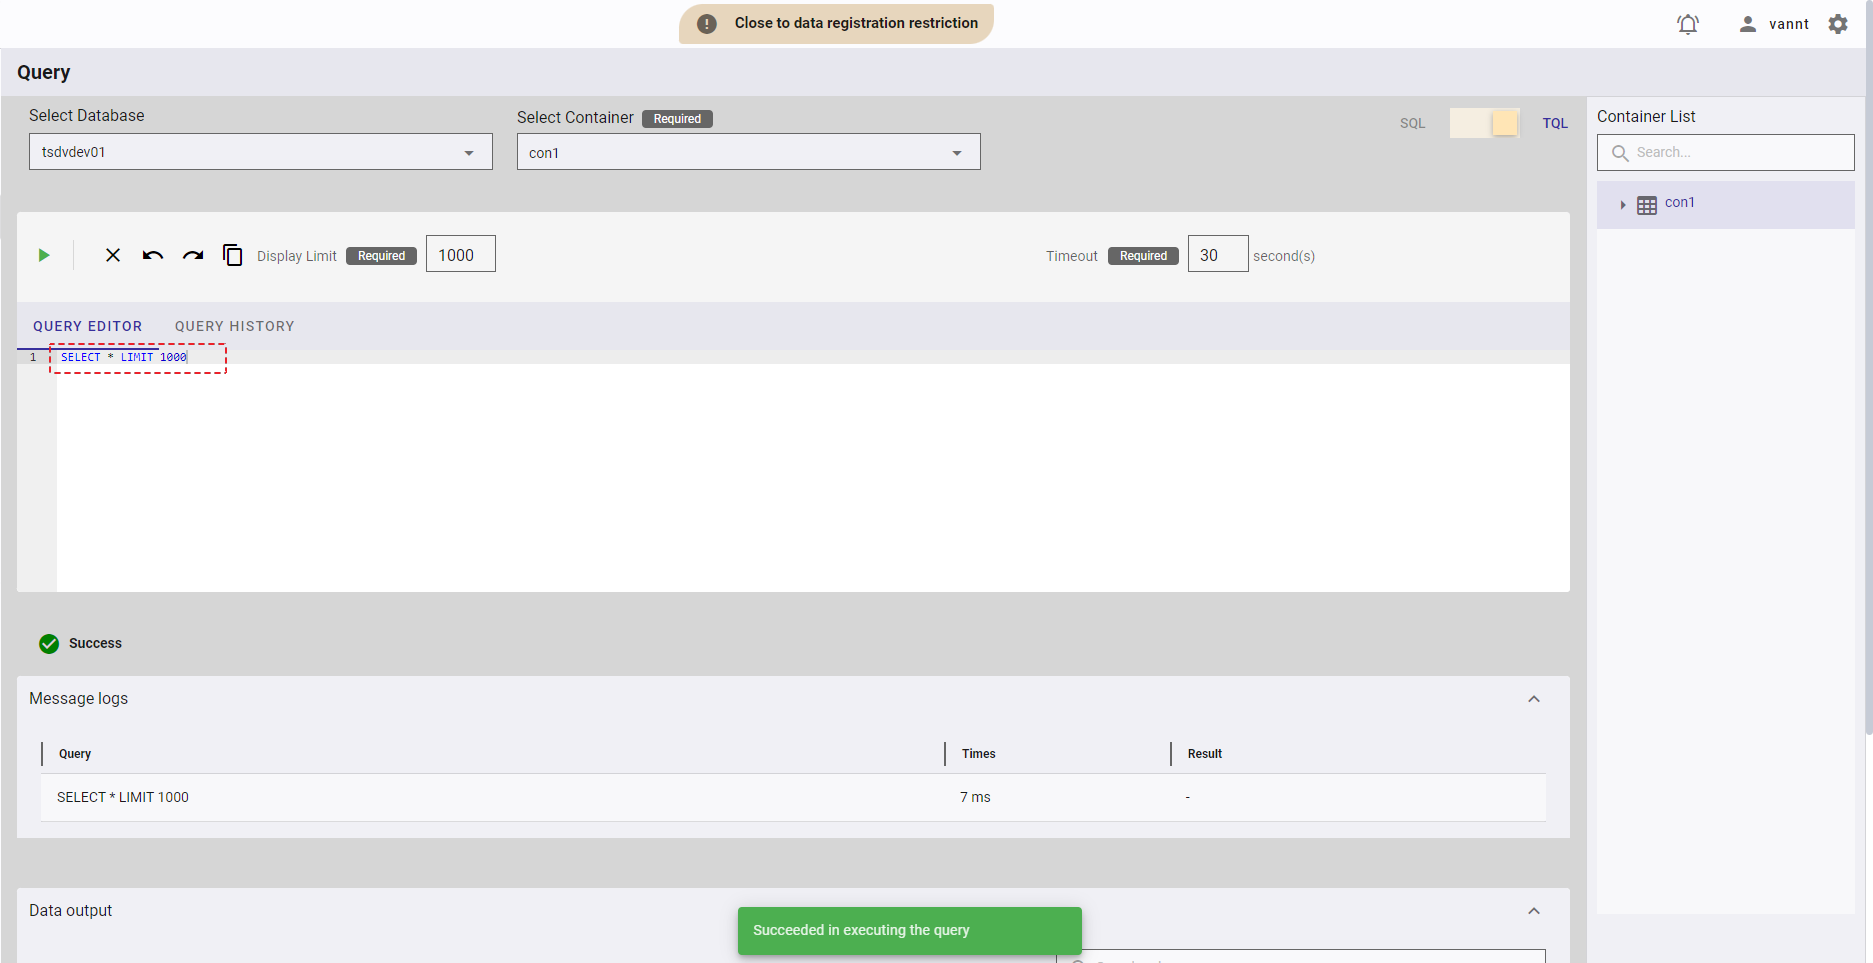1873x963 pixels.
Task: Open the Select Database dropdown
Action: [x=260, y=152]
